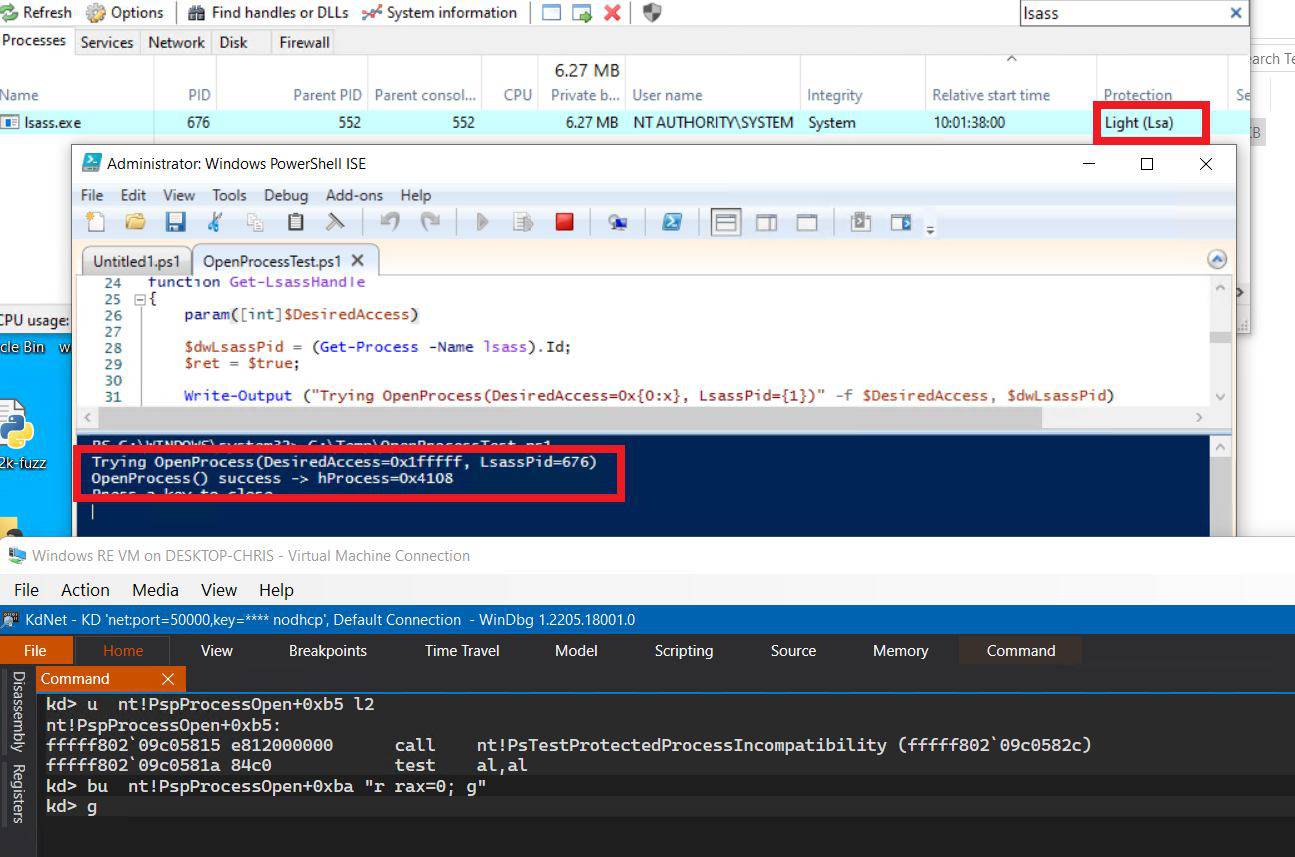1295x857 pixels.
Task: Stop the running PowerShell operation
Action: click(564, 222)
